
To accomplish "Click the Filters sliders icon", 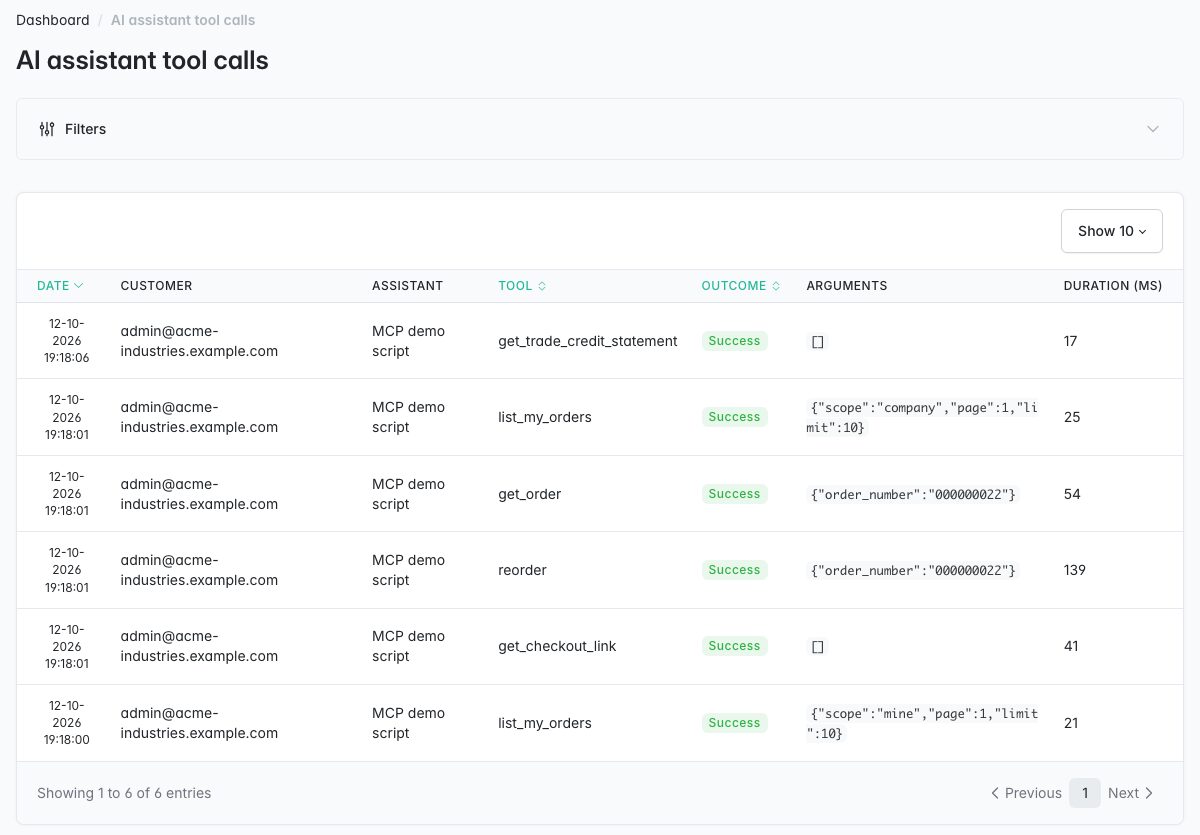I will [x=47, y=129].
